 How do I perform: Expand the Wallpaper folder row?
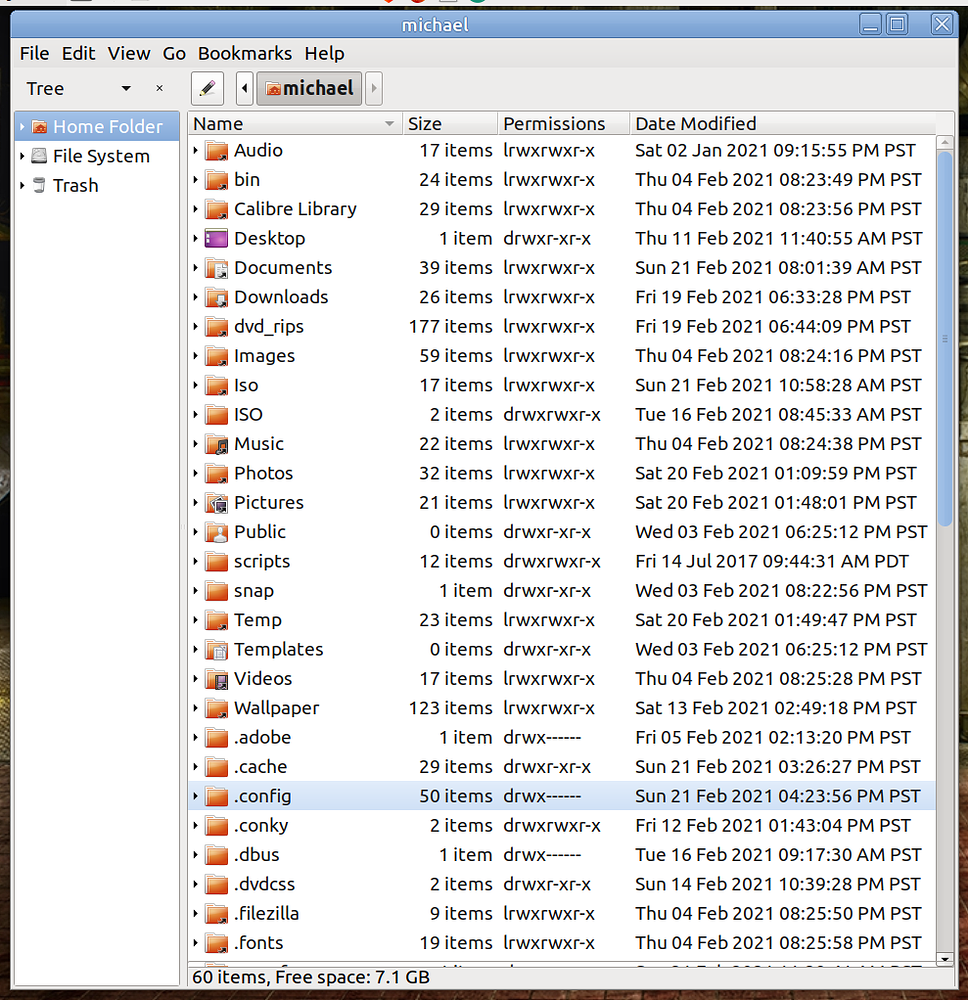click(195, 708)
